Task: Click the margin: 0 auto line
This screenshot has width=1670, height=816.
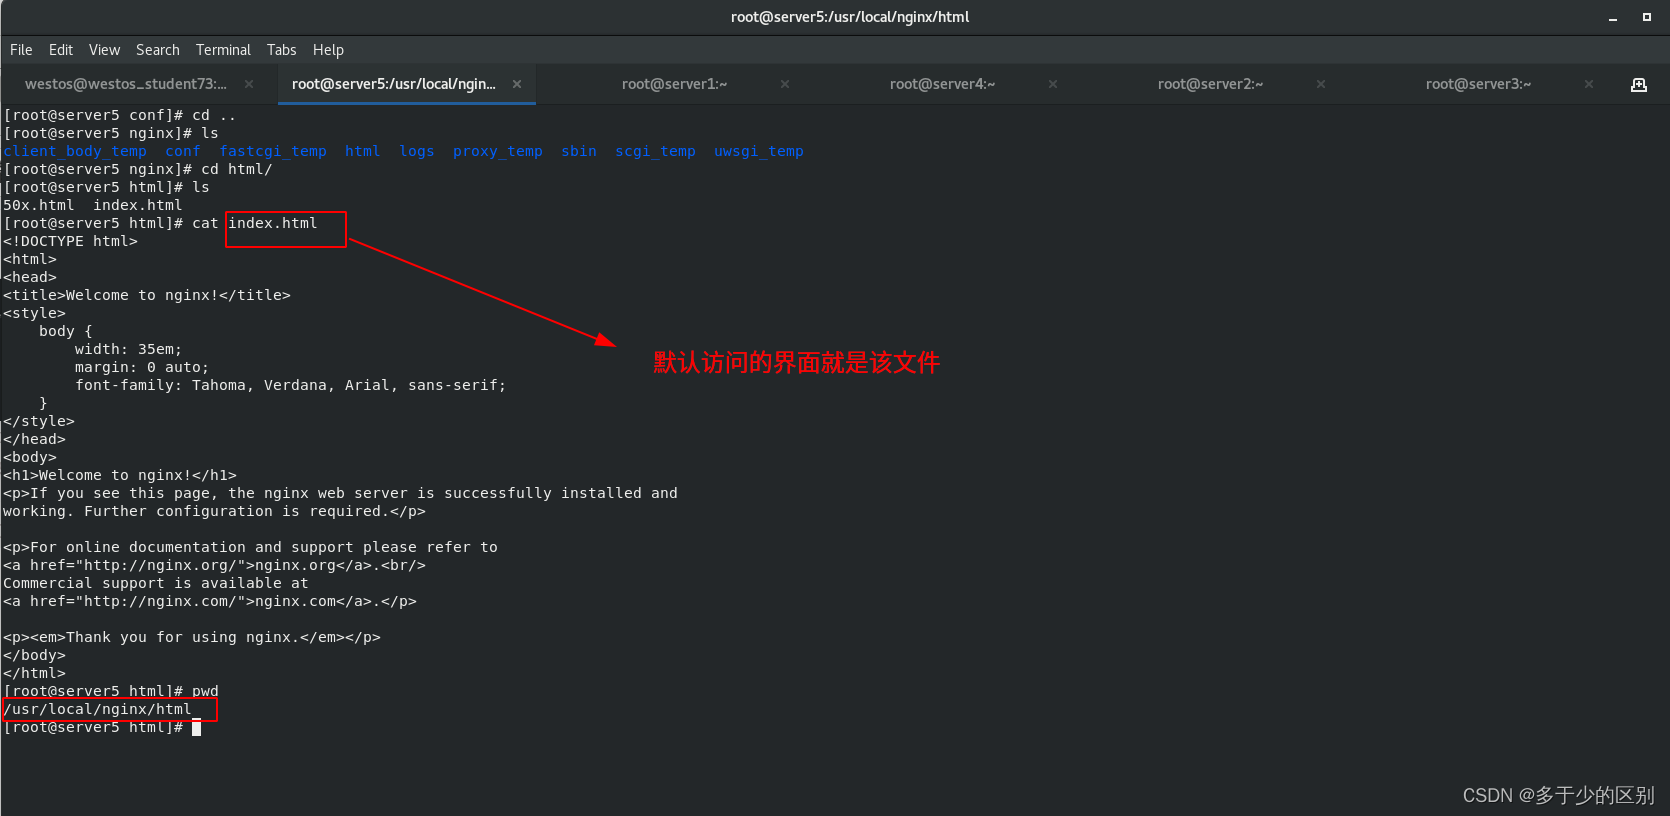Action: (x=142, y=367)
